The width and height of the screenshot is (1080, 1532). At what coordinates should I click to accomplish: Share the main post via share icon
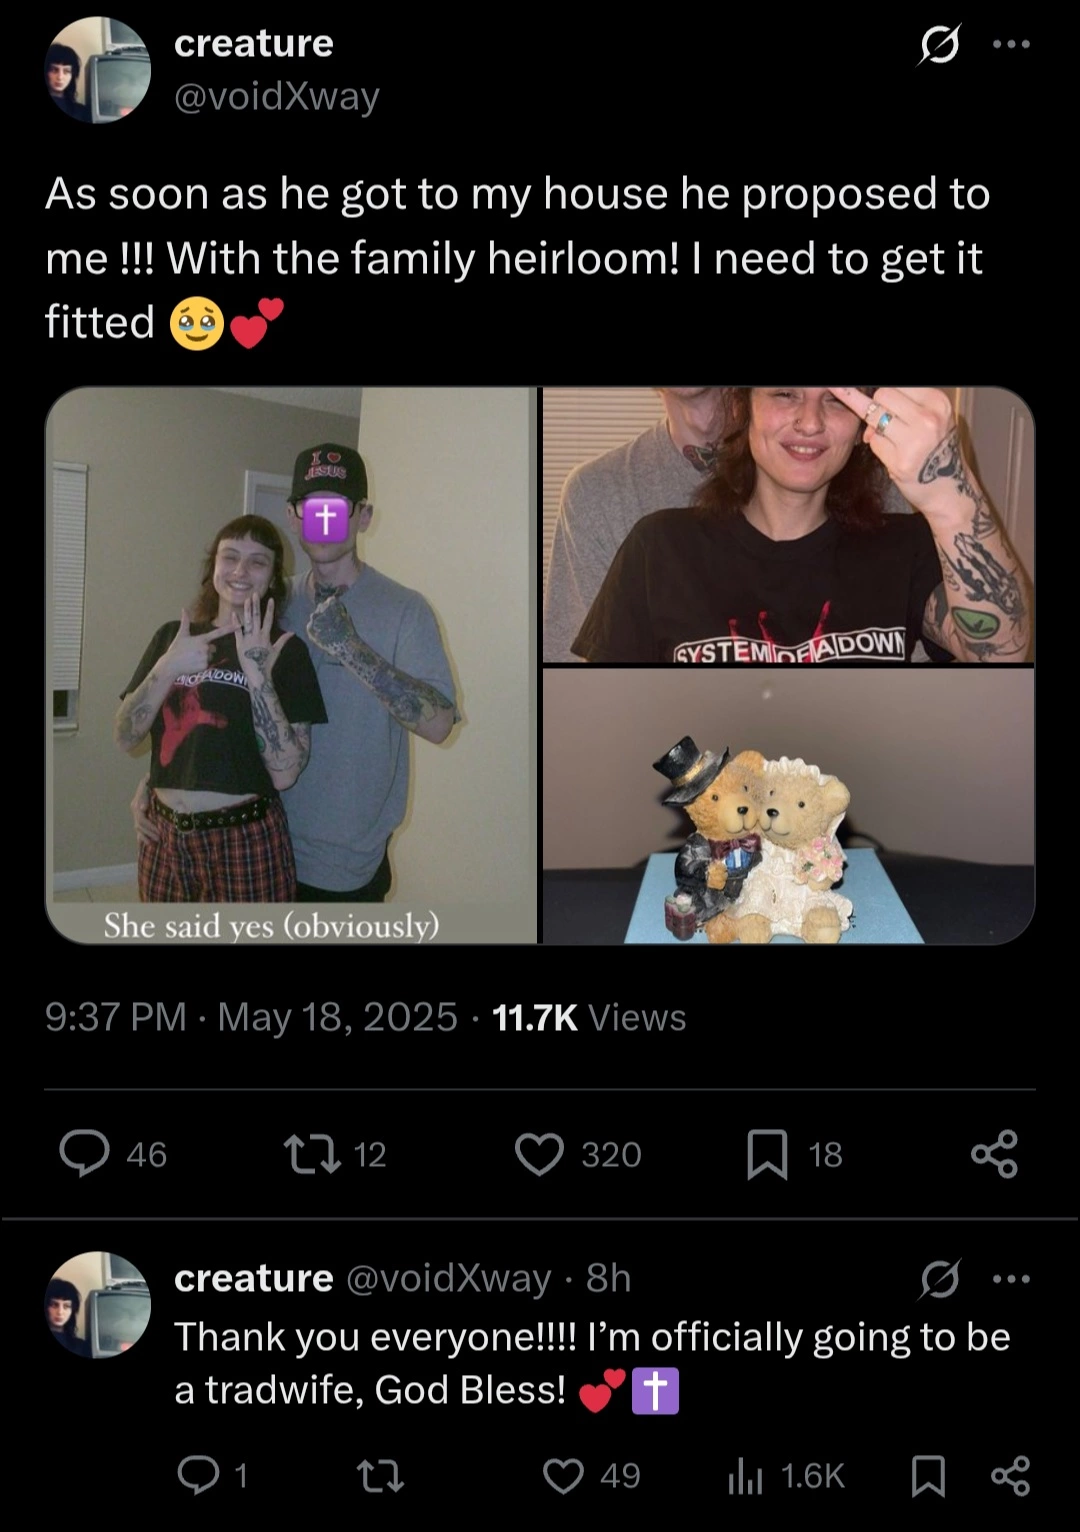(x=994, y=1154)
